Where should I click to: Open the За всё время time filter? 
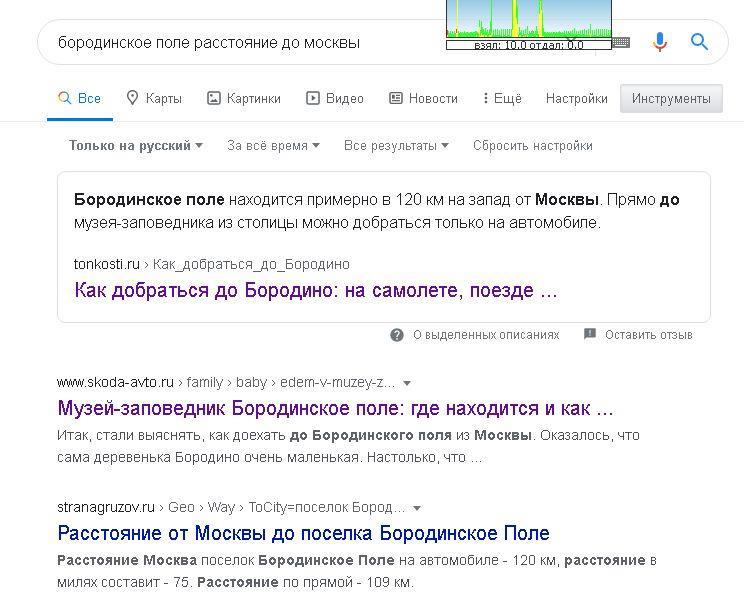click(273, 145)
